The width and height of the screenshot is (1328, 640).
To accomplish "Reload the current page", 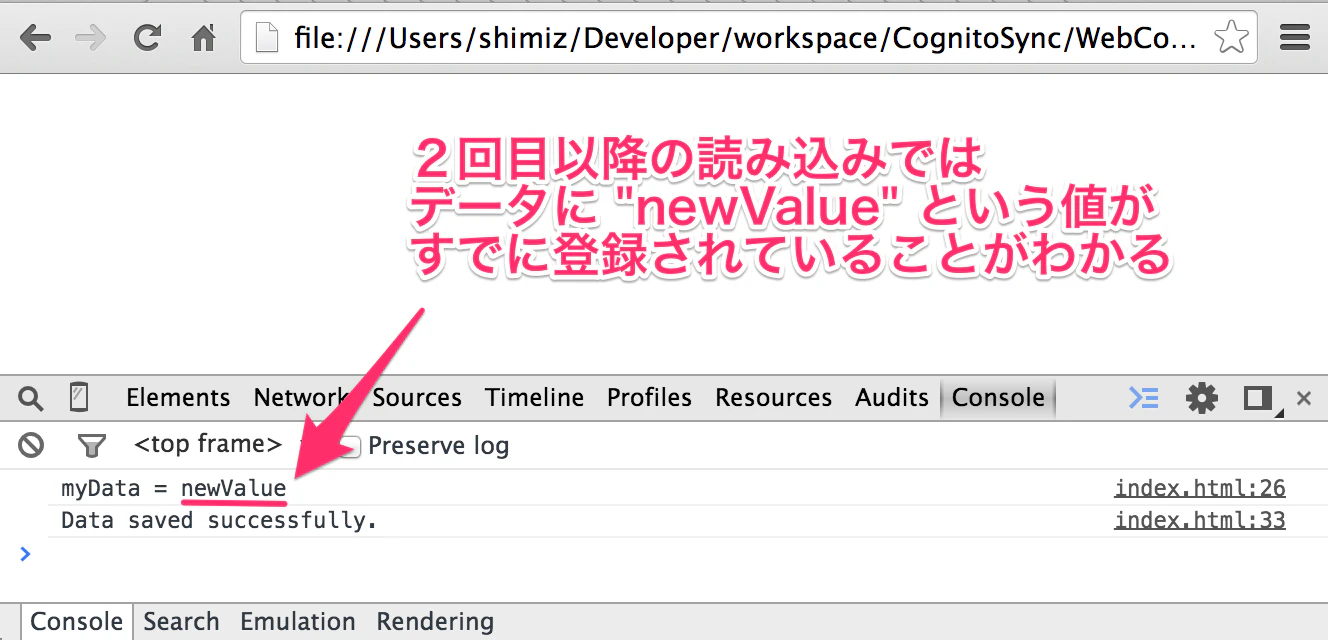I will click(148, 39).
